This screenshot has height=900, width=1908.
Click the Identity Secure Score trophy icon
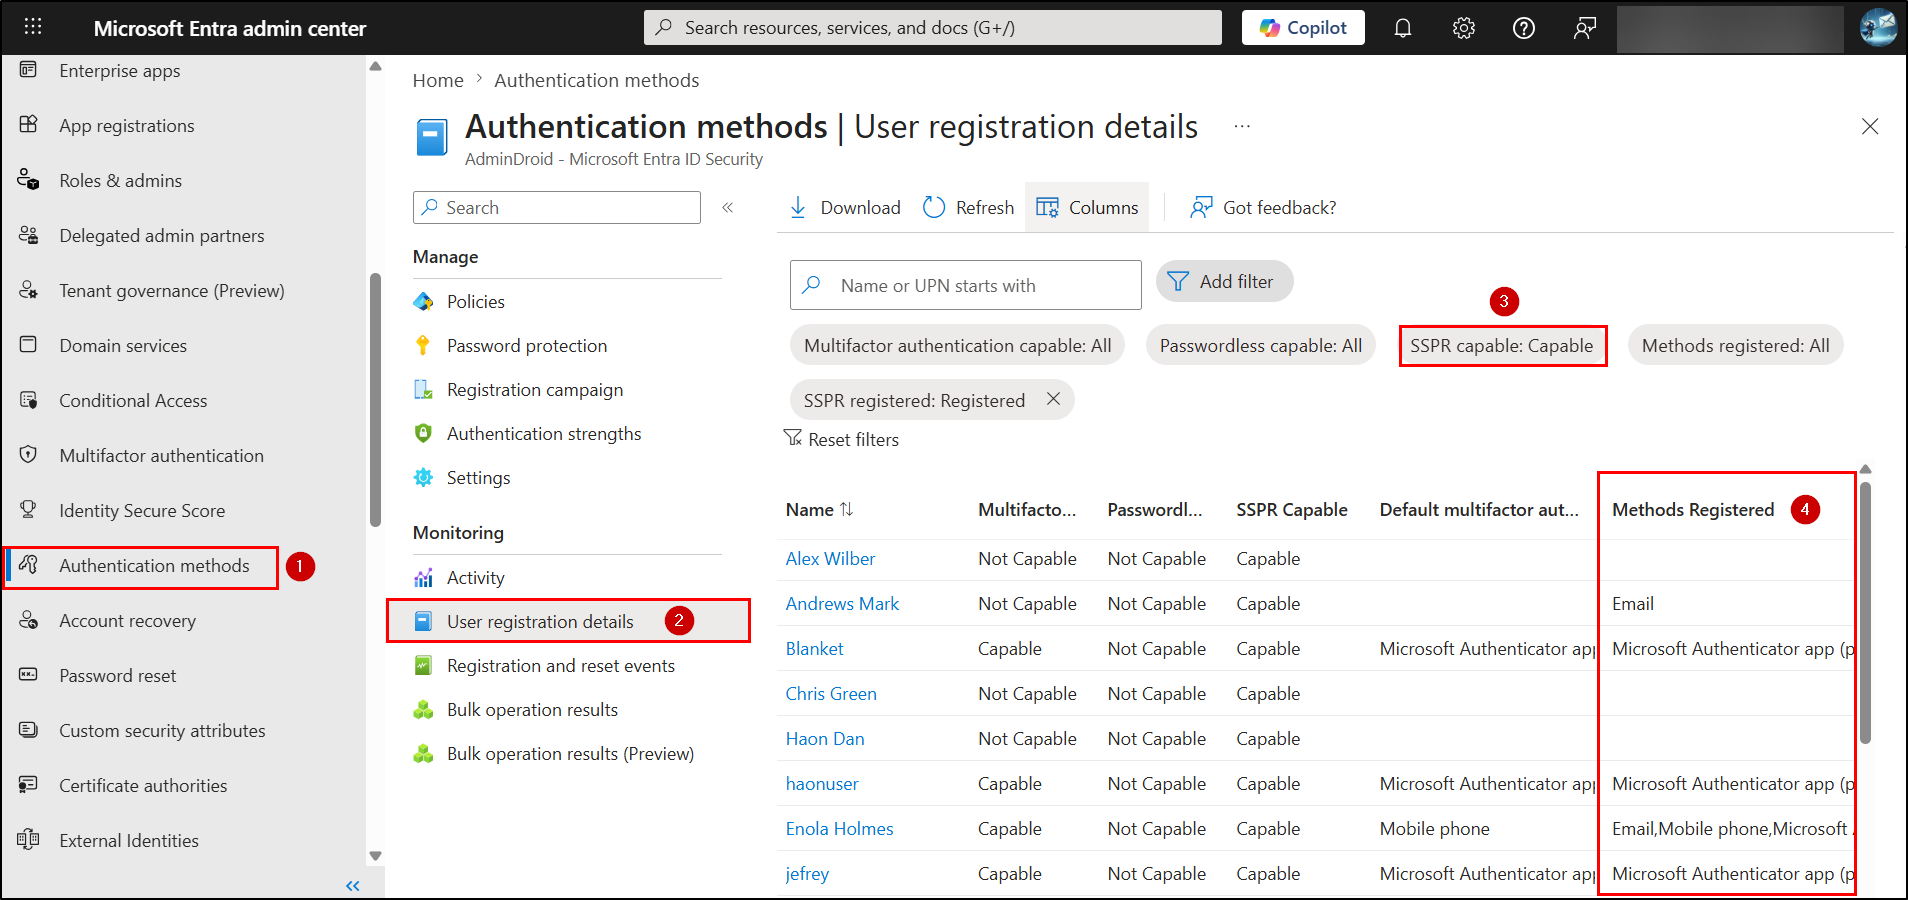[x=29, y=510]
